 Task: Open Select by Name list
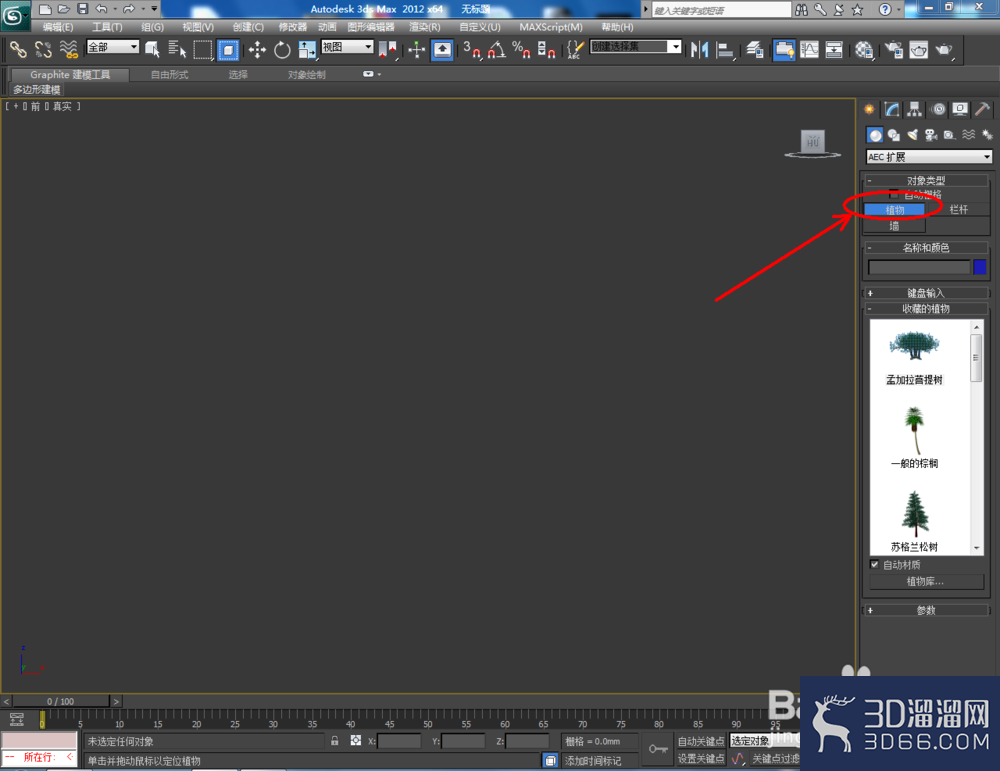[177, 49]
